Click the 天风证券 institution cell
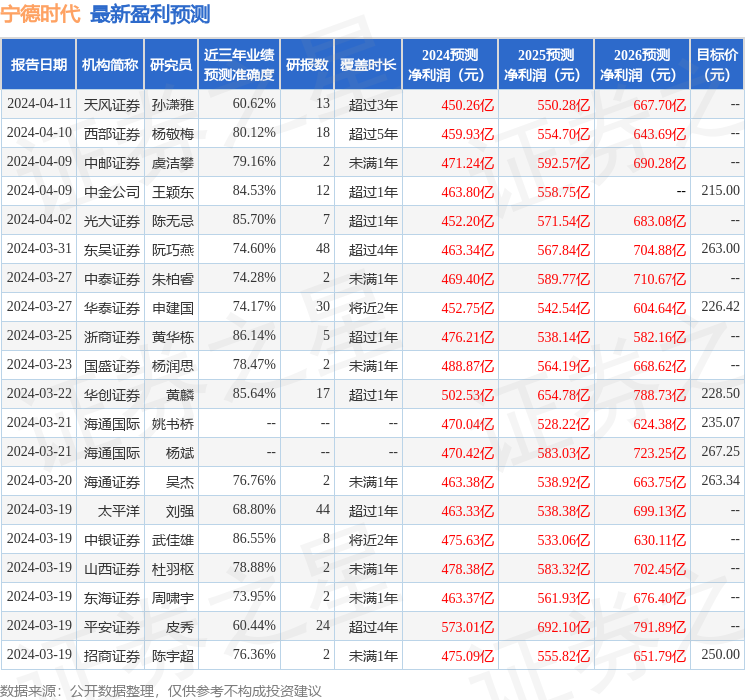 [x=112, y=105]
